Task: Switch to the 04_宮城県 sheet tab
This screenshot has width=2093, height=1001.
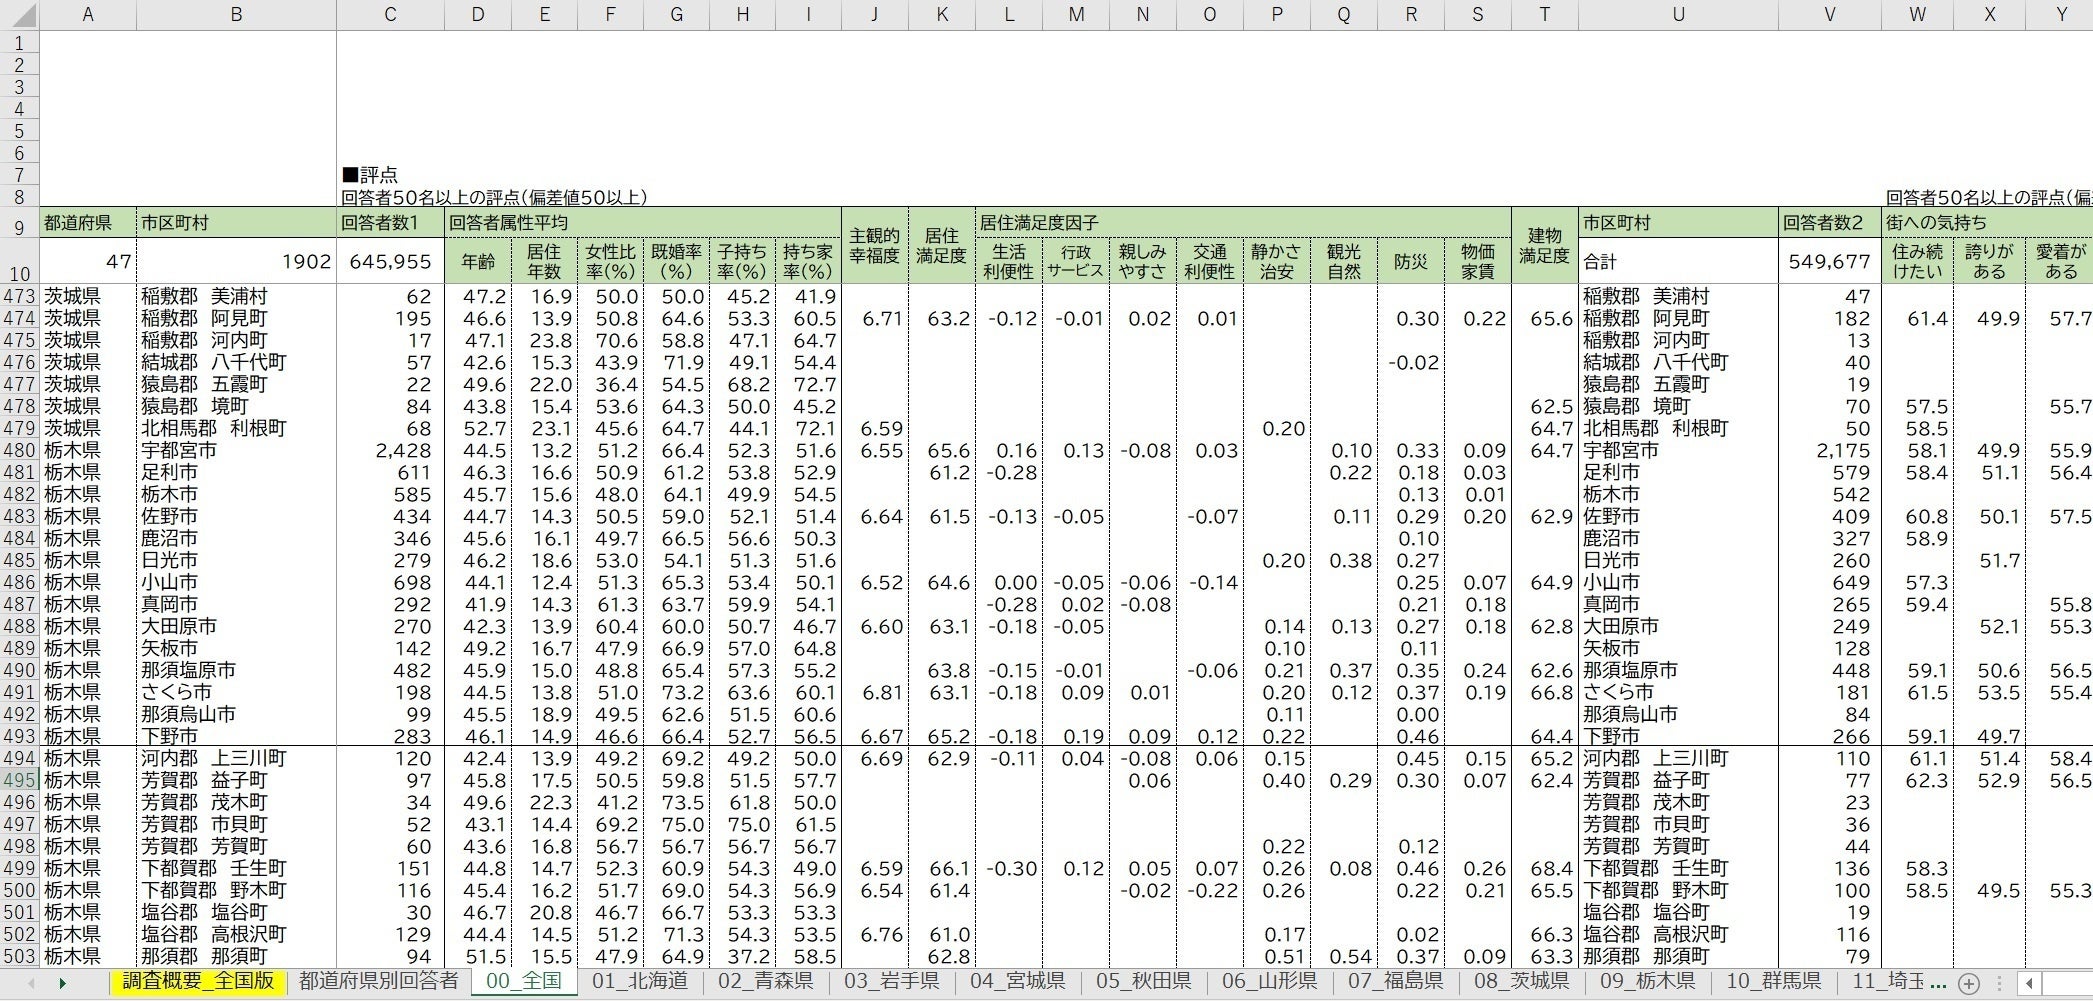Action: (1018, 981)
